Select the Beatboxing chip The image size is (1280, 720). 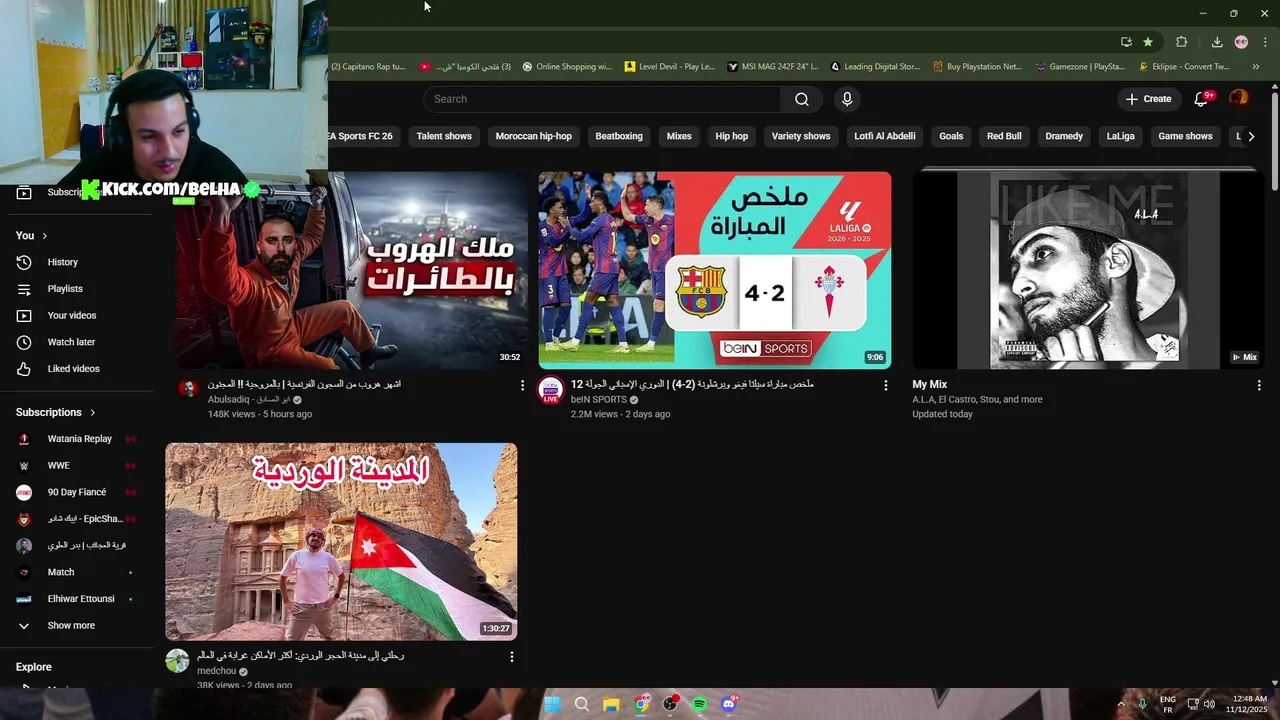[x=619, y=136]
